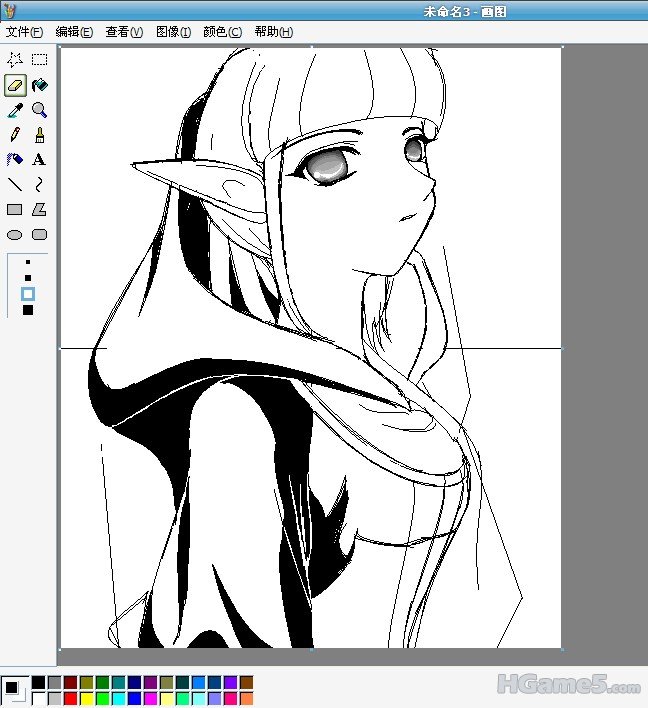The height and width of the screenshot is (708, 648).
Task: Click the canvas bottom-right corner resize handle
Action: coord(562,649)
